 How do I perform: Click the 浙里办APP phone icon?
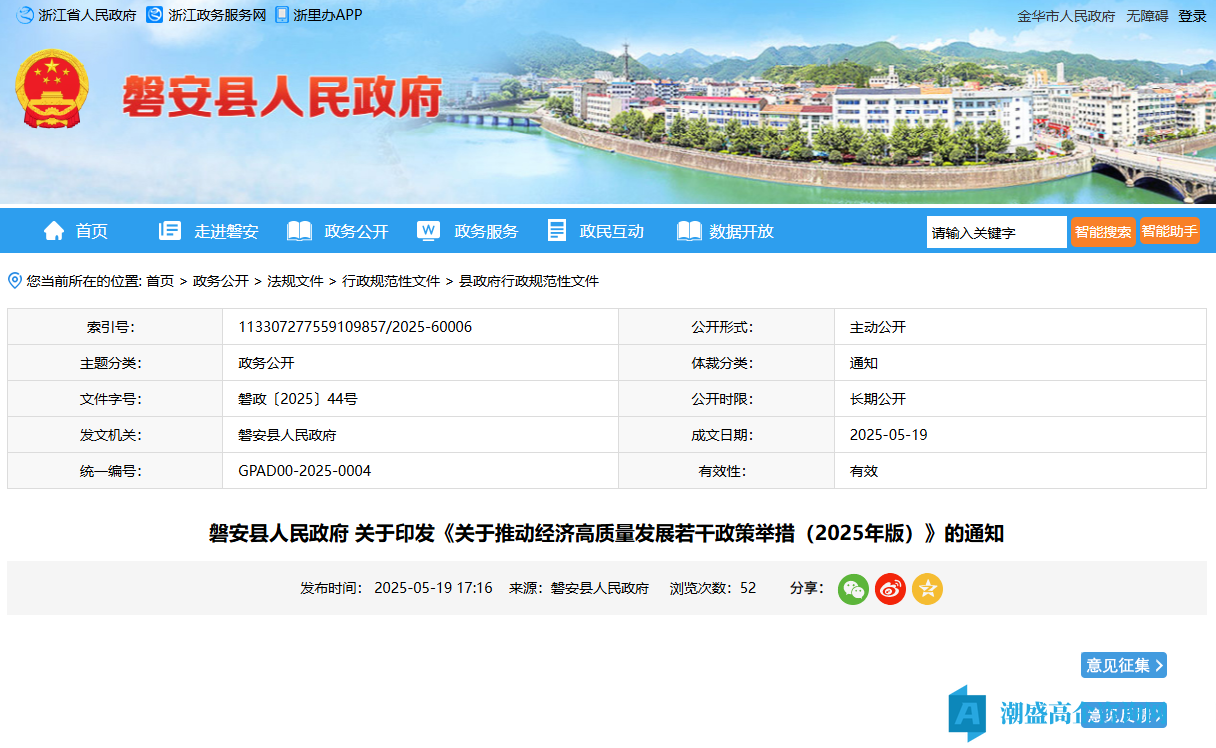[282, 15]
